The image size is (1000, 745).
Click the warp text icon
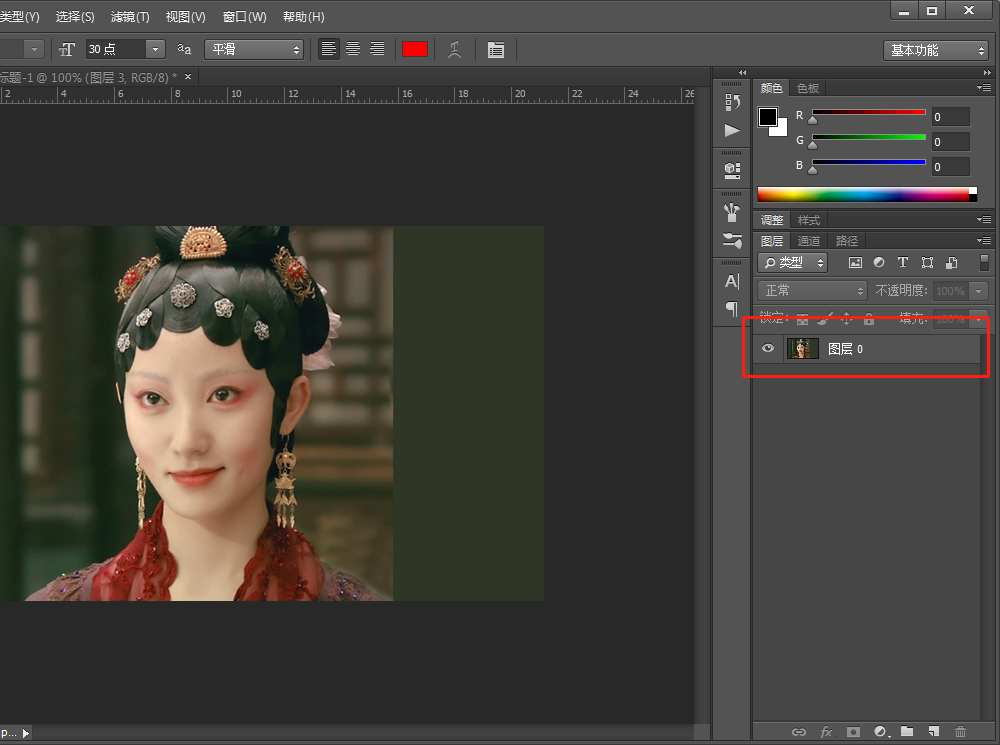click(x=454, y=49)
